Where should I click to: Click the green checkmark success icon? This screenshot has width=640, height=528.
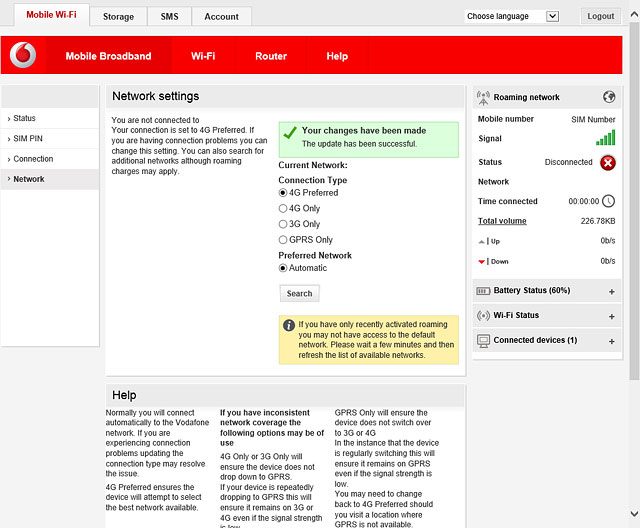(290, 133)
